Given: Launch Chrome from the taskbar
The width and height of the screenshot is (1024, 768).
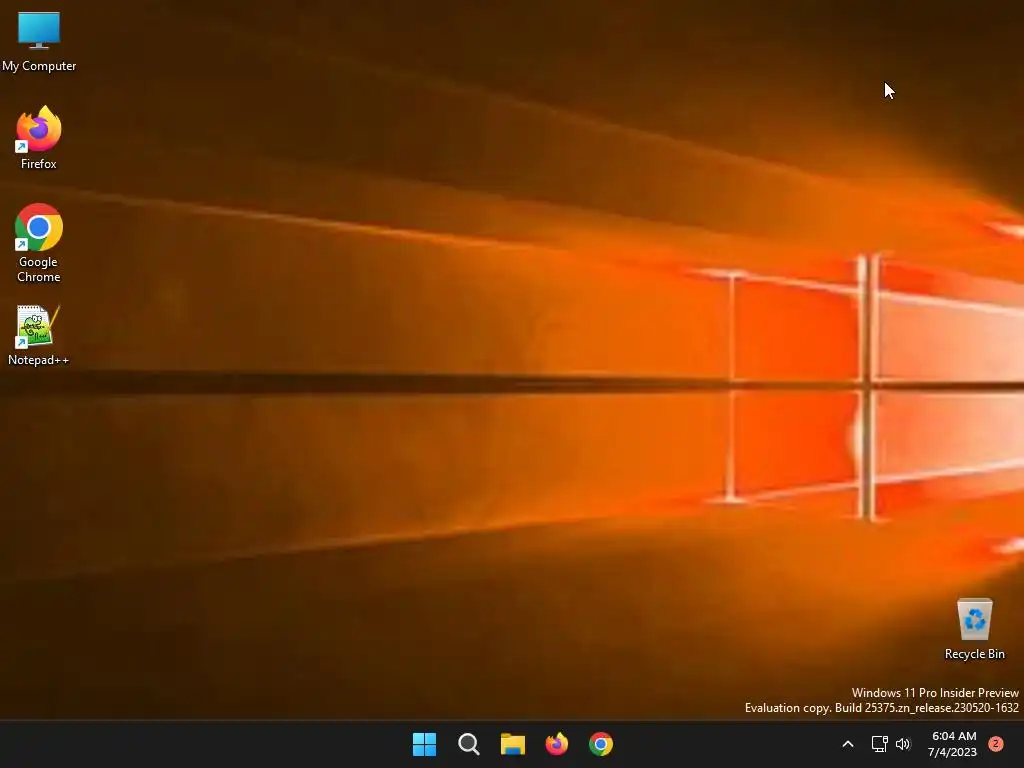Looking at the screenshot, I should [601, 744].
